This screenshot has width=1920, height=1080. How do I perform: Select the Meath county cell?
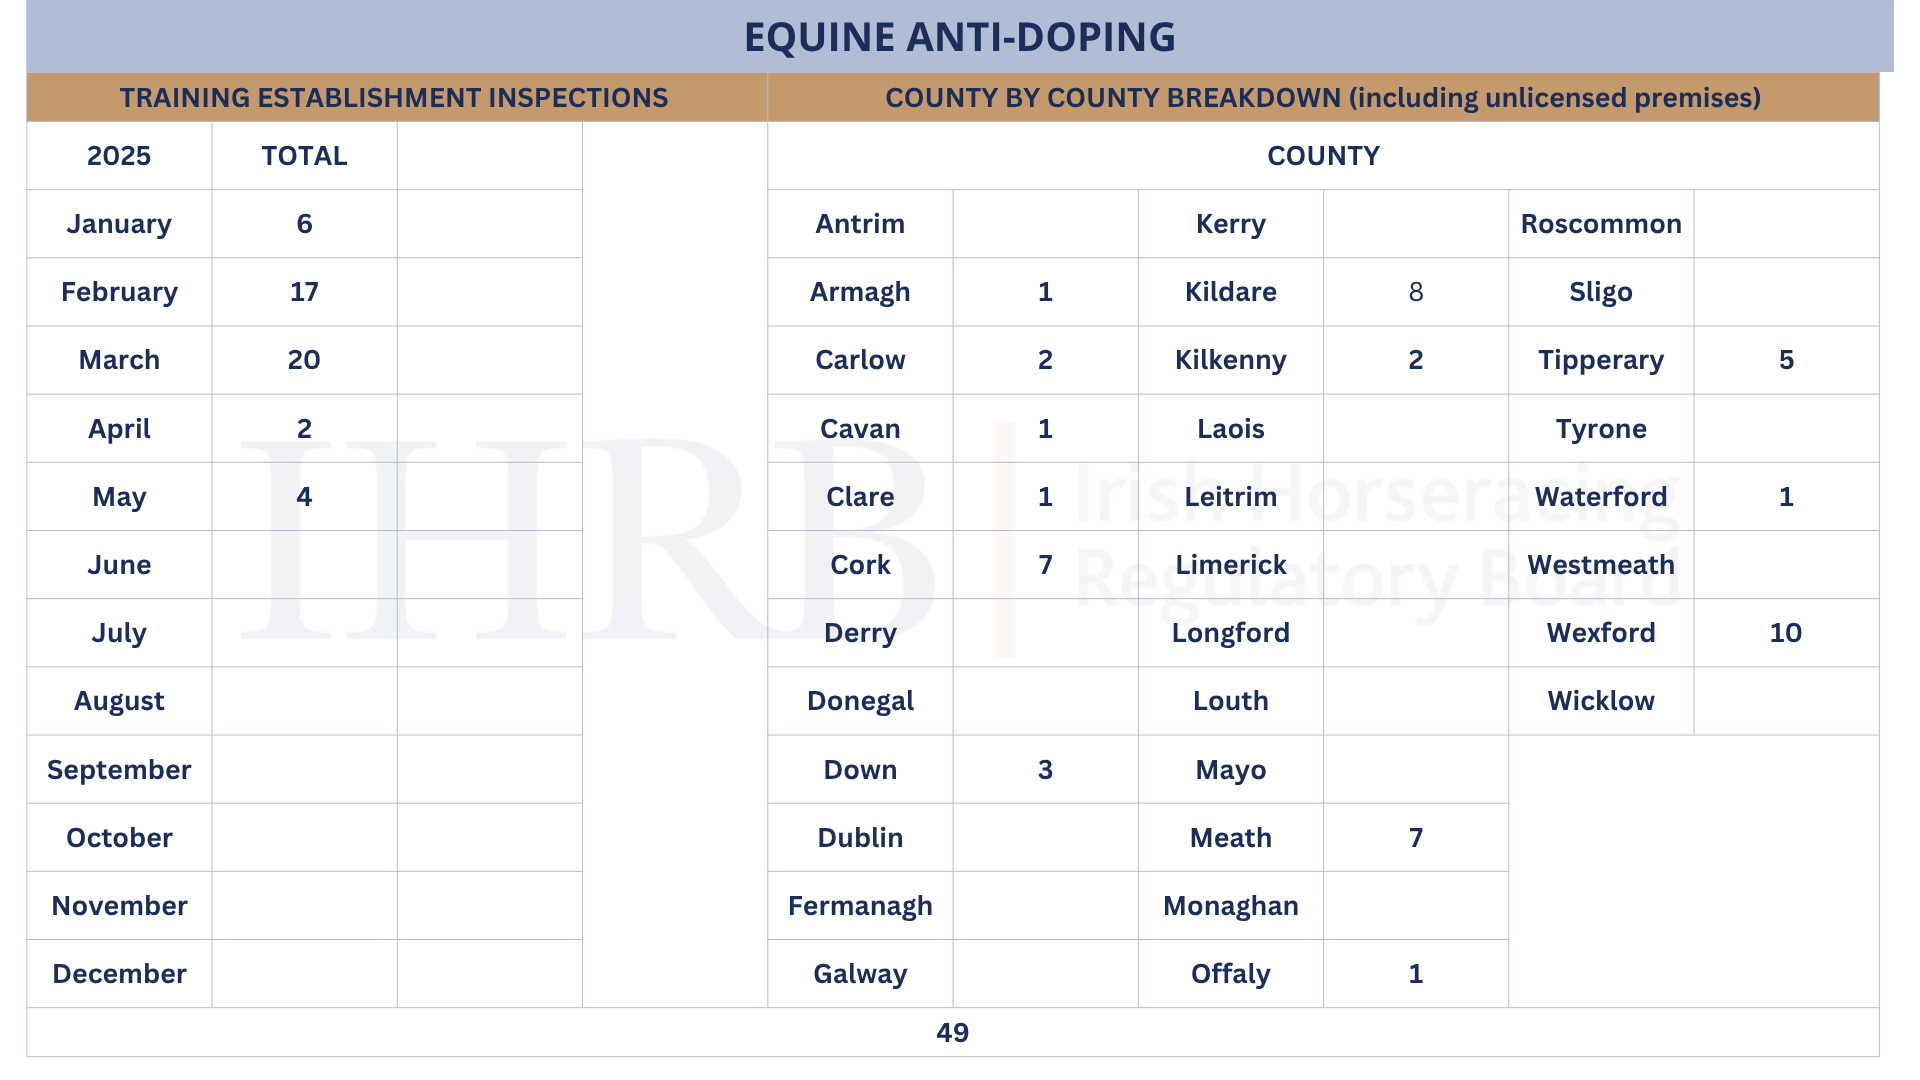[1231, 838]
